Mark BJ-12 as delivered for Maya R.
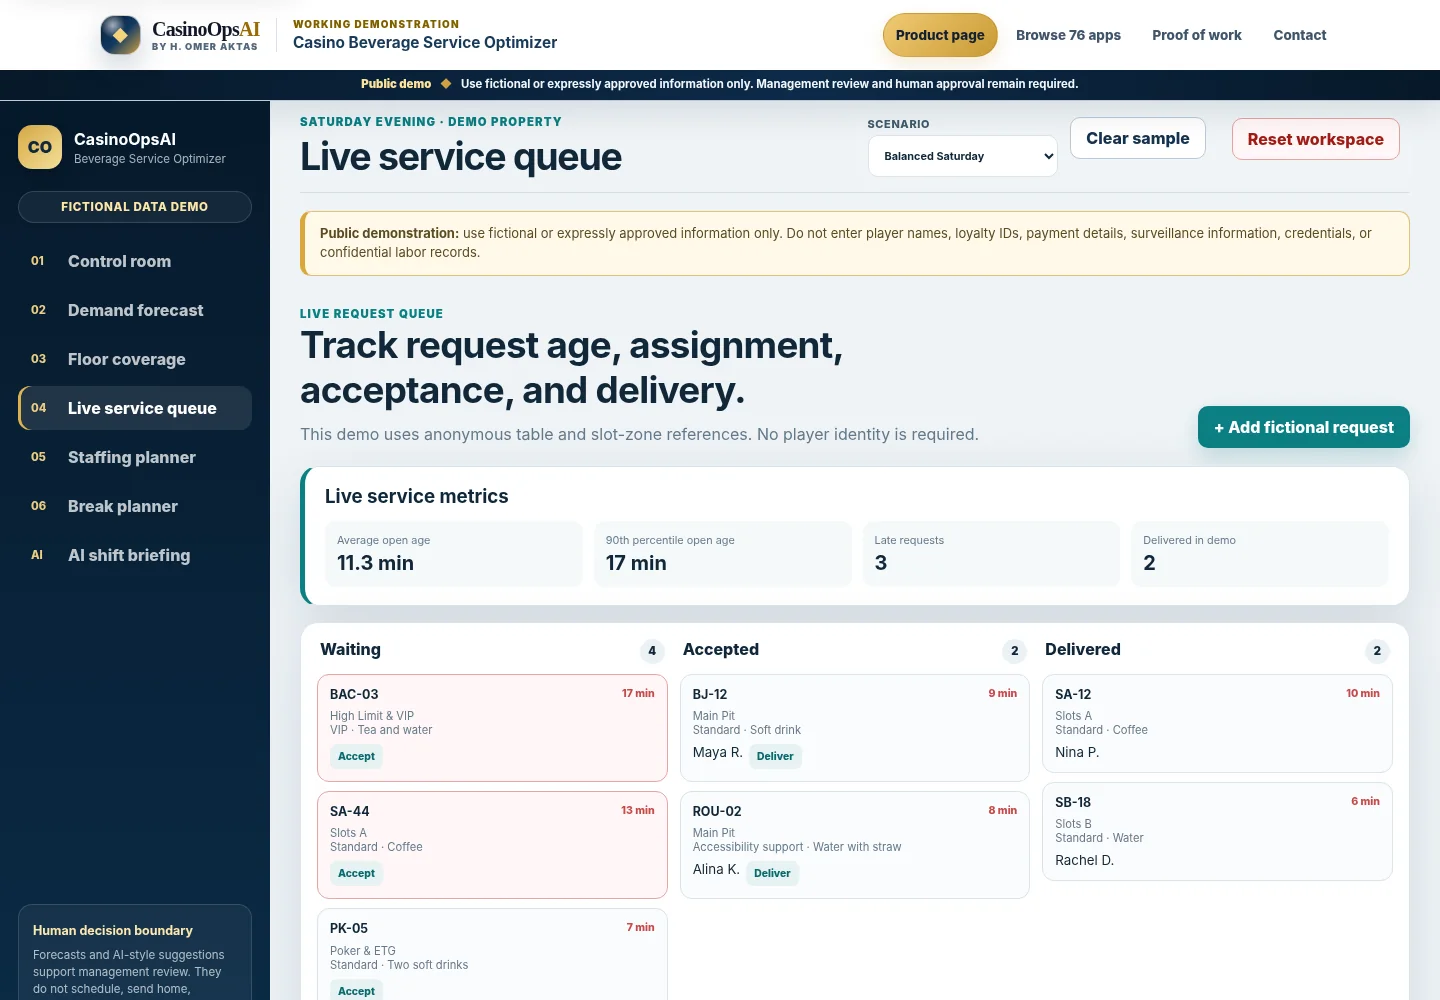1440x1000 pixels. (x=775, y=757)
